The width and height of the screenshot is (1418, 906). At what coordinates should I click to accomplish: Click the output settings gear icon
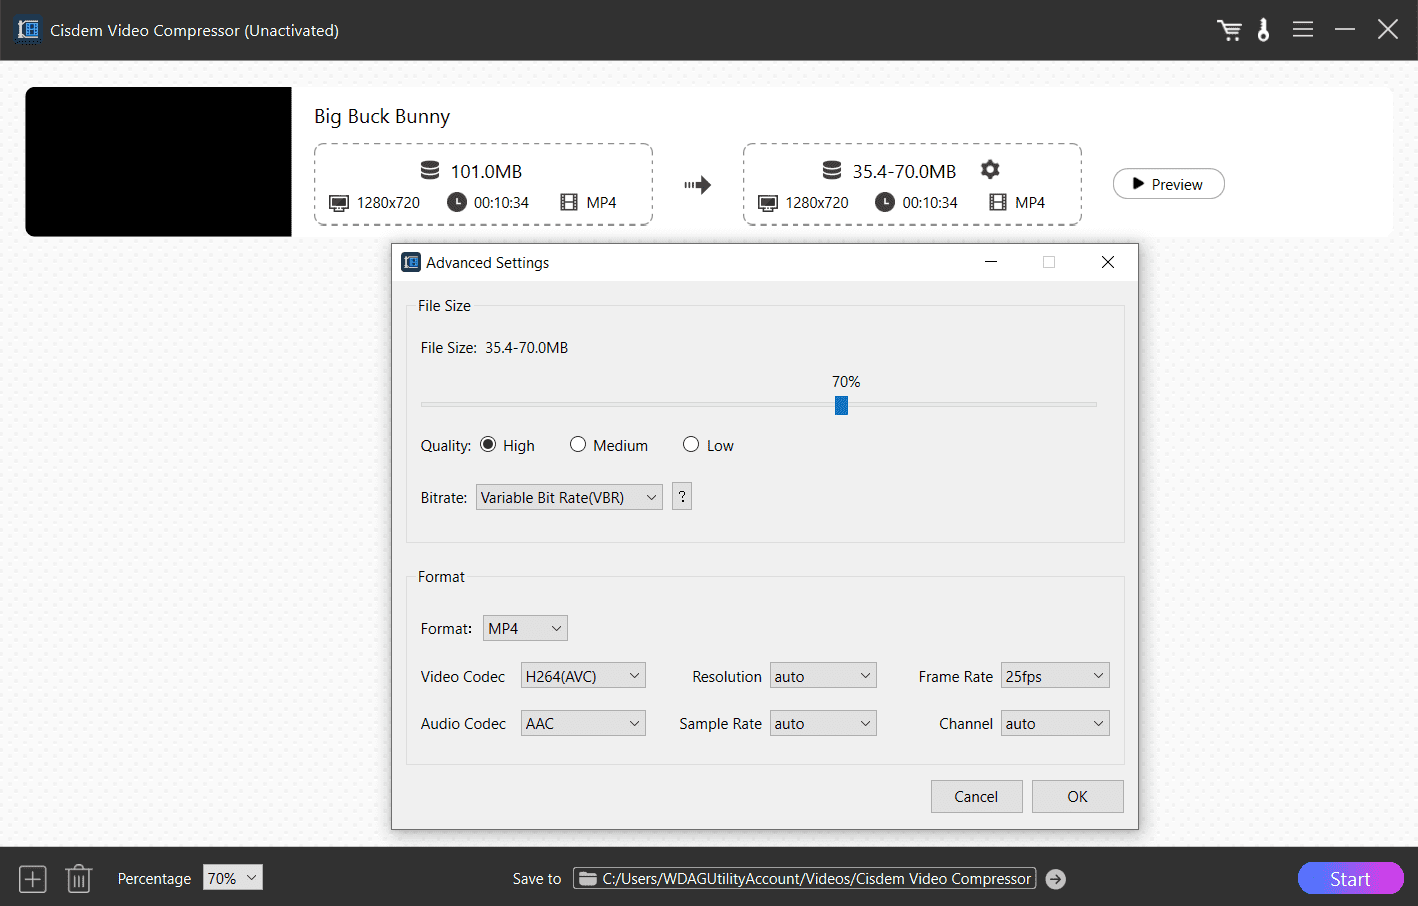click(x=990, y=170)
